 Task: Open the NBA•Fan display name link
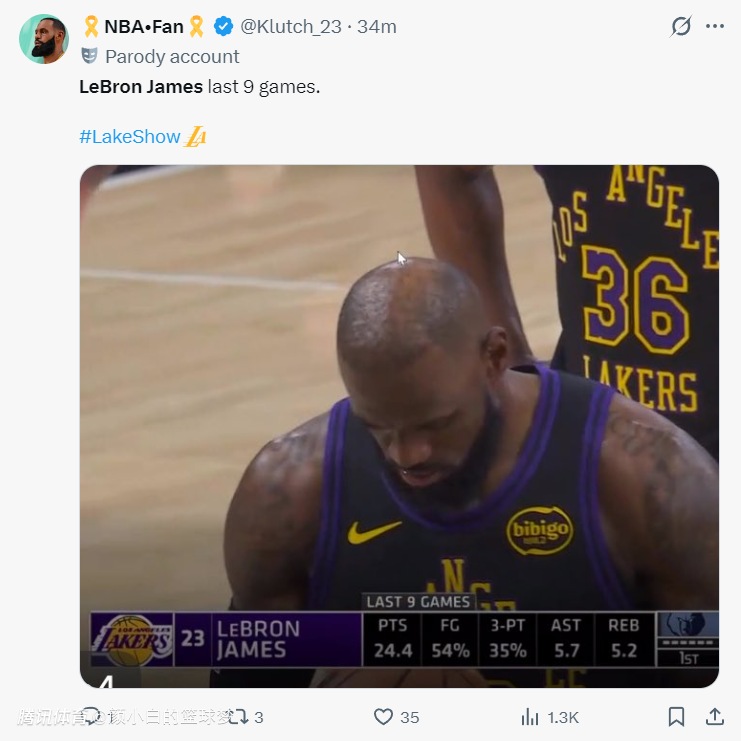[x=144, y=27]
